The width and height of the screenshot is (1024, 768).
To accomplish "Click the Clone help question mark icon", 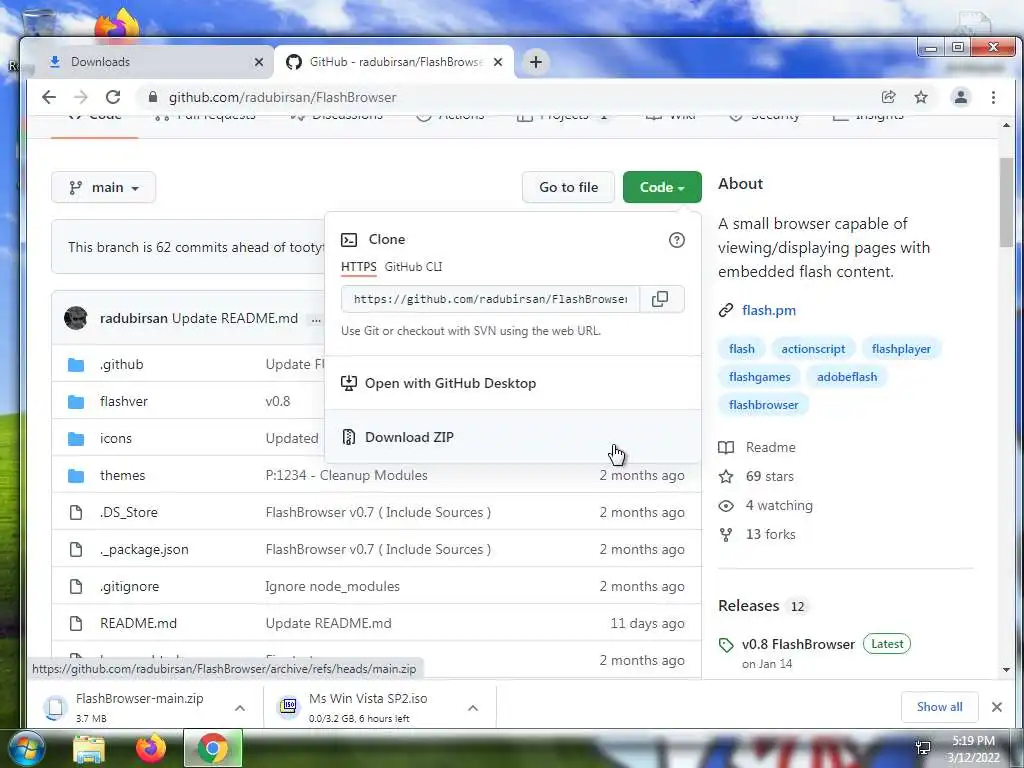I will point(677,240).
